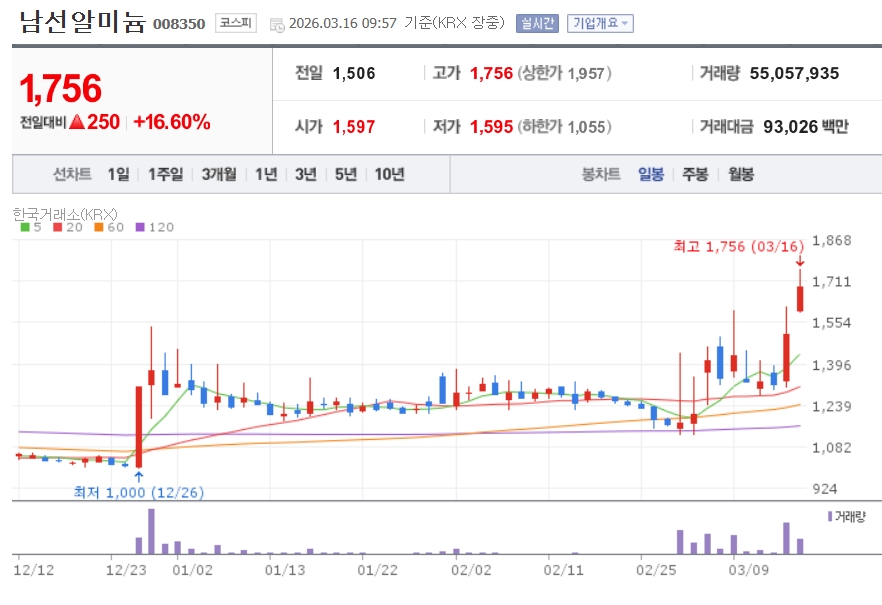The height and width of the screenshot is (605, 882).
Task: Click the calendar icon beside the date
Action: [x=277, y=25]
